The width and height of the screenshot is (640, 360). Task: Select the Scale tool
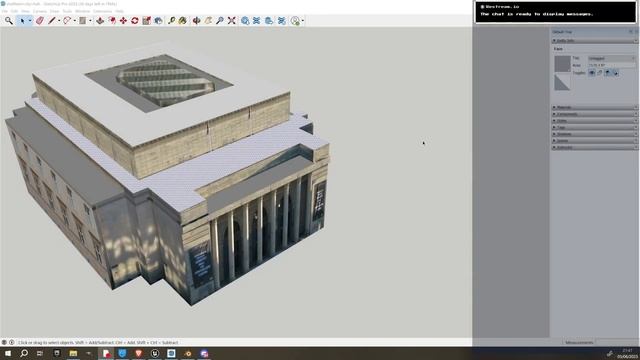coord(147,20)
